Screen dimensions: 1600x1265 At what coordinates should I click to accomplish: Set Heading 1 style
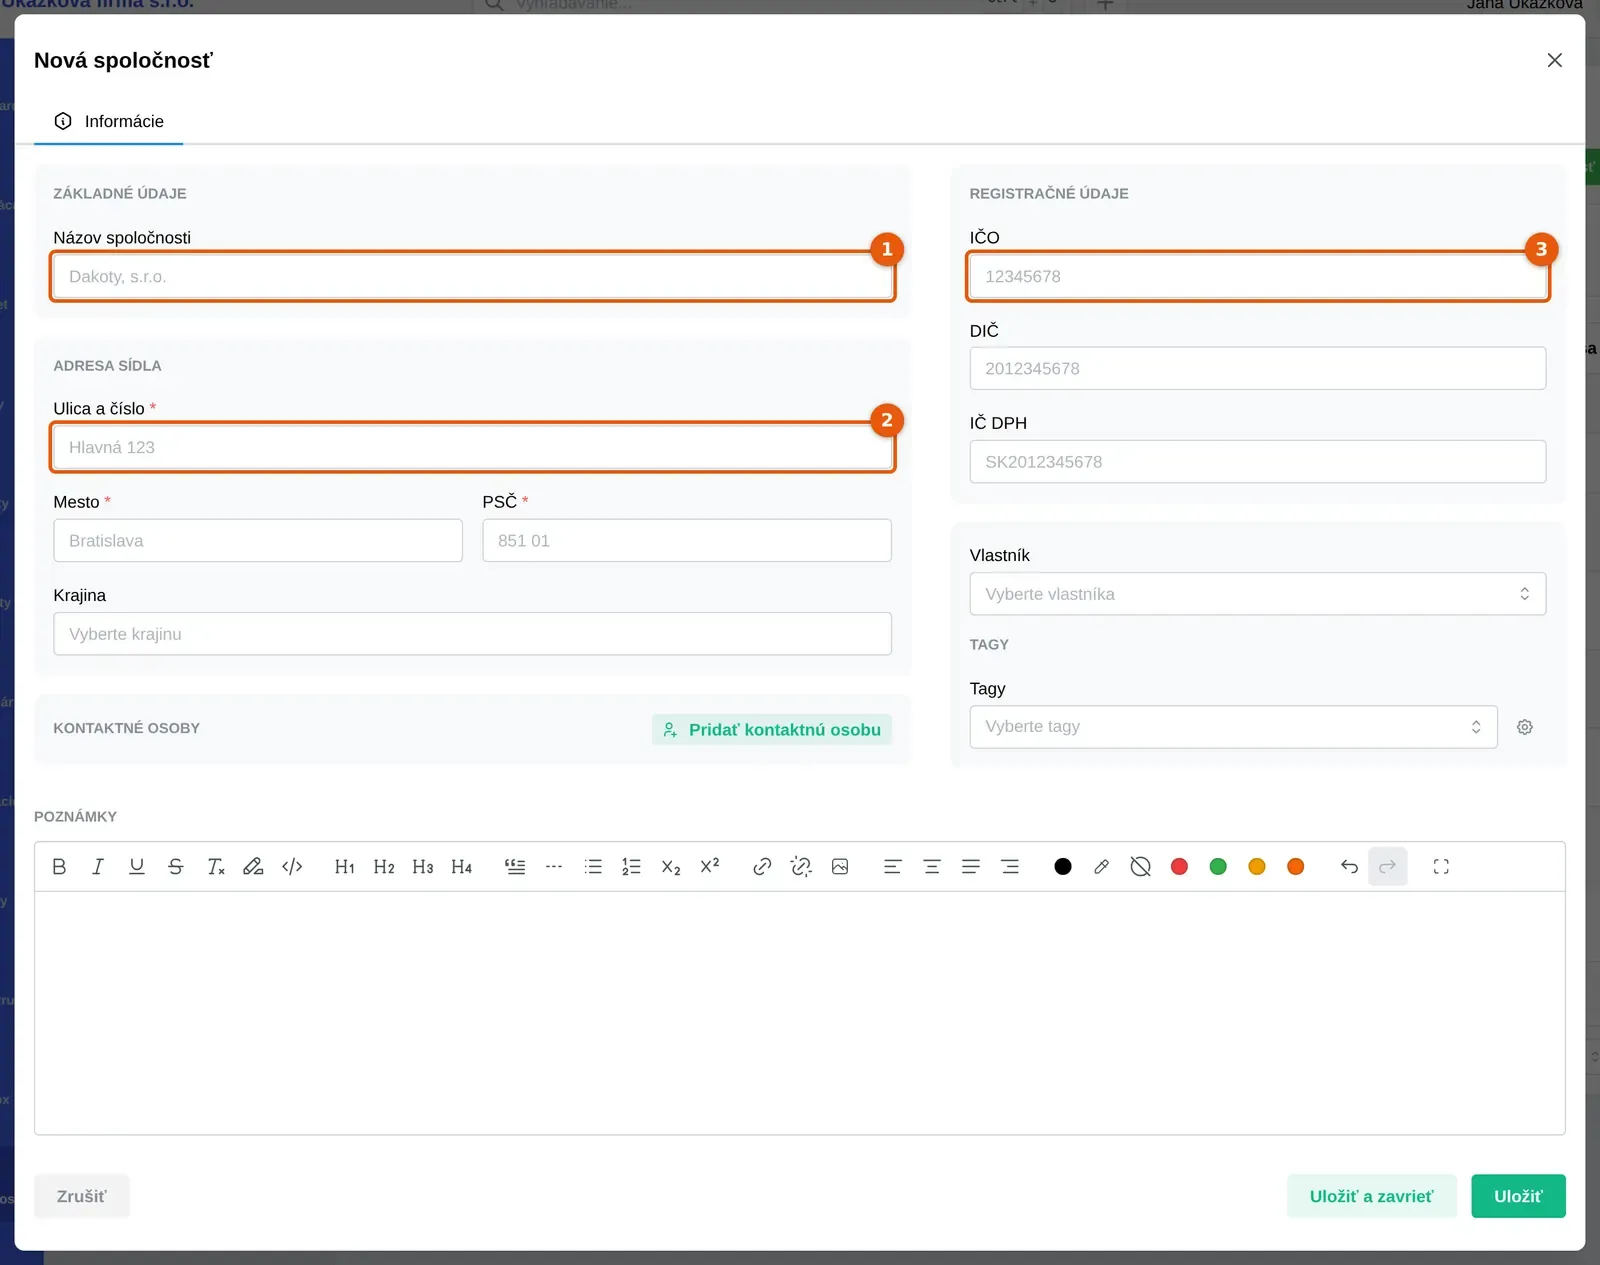tap(345, 867)
